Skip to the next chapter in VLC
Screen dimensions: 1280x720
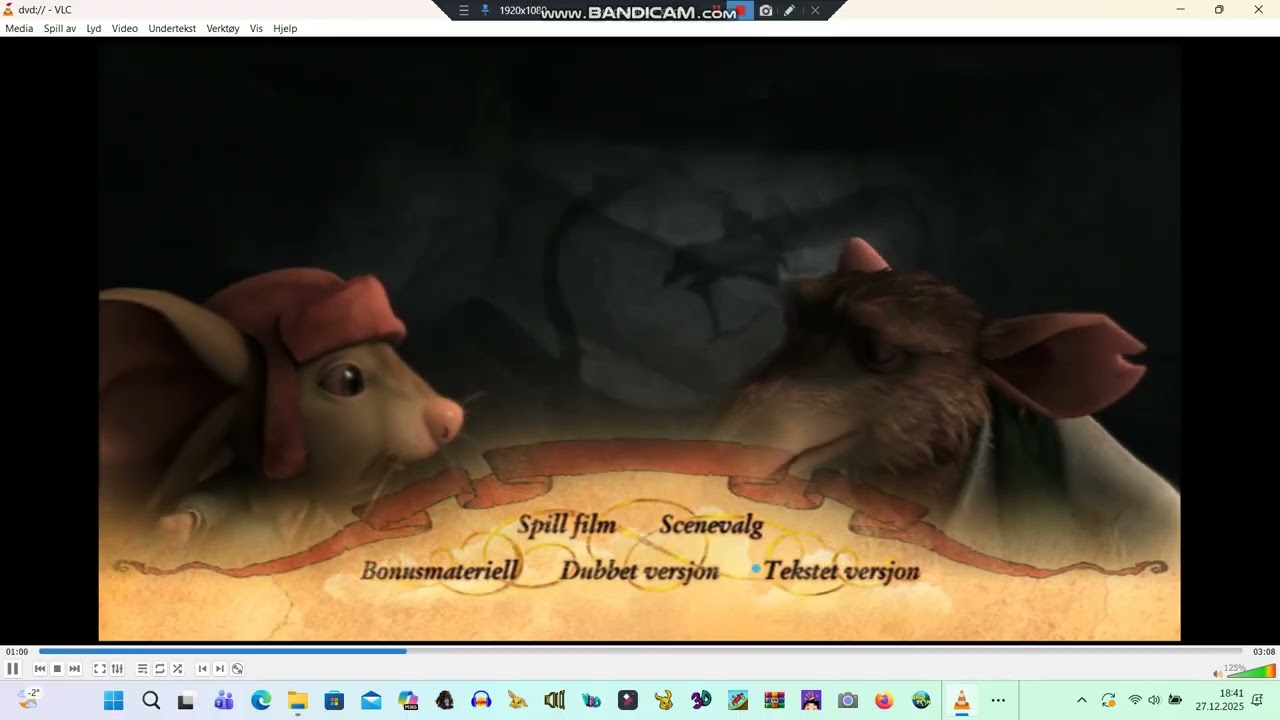click(74, 669)
